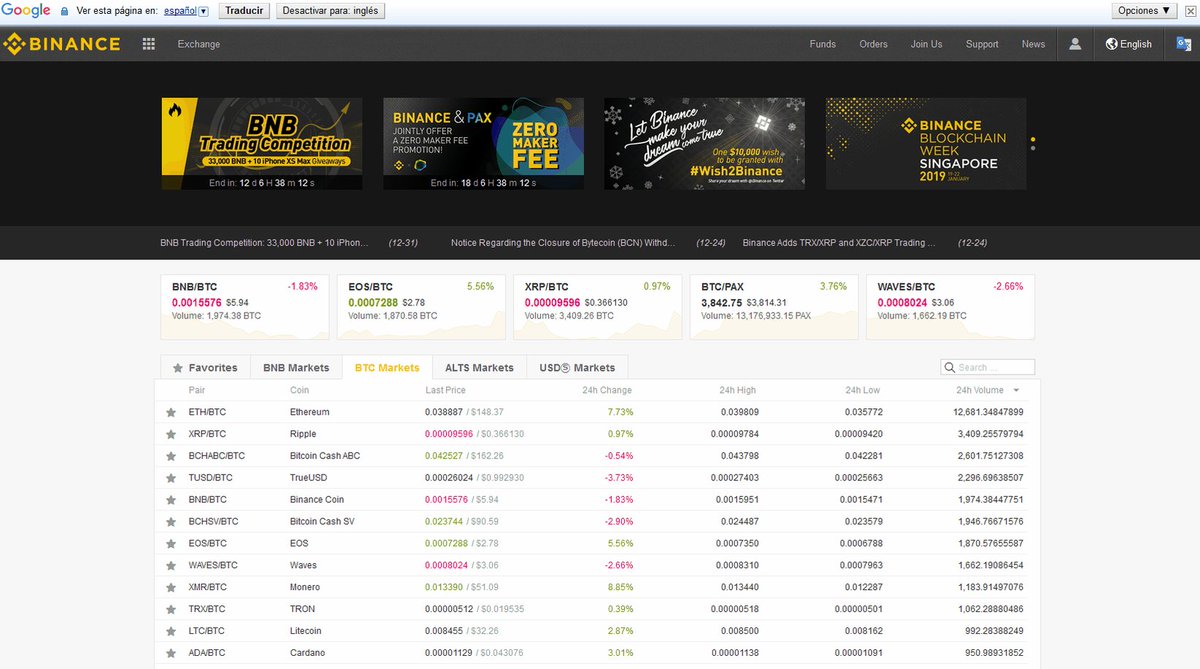This screenshot has width=1200, height=669.
Task: Sort table by Pair column
Action: pyautogui.click(x=197, y=390)
